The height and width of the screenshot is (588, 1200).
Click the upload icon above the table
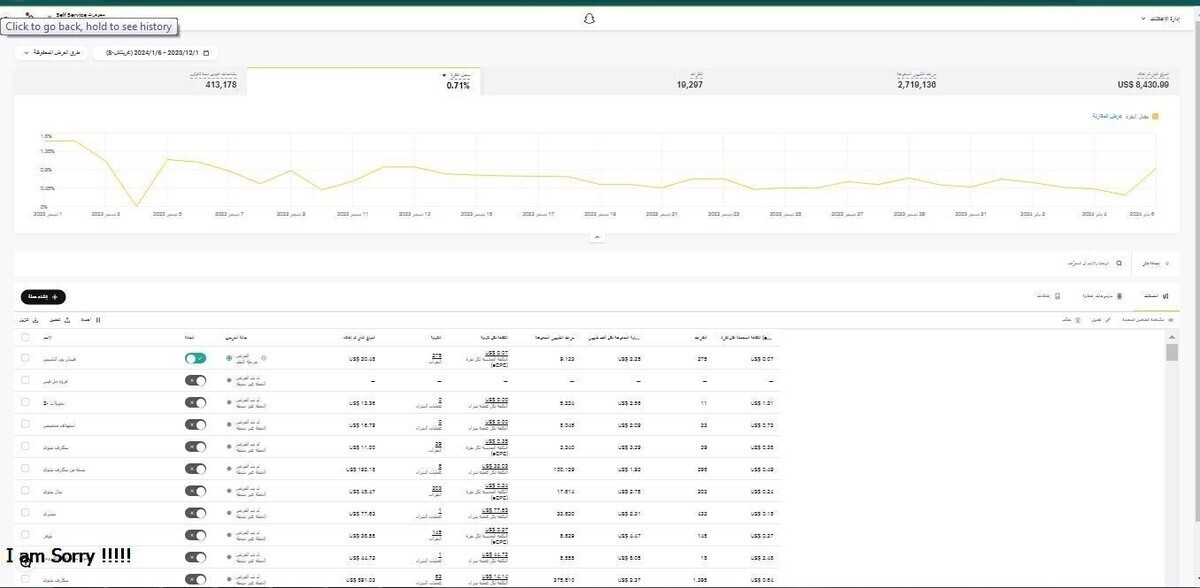point(67,320)
